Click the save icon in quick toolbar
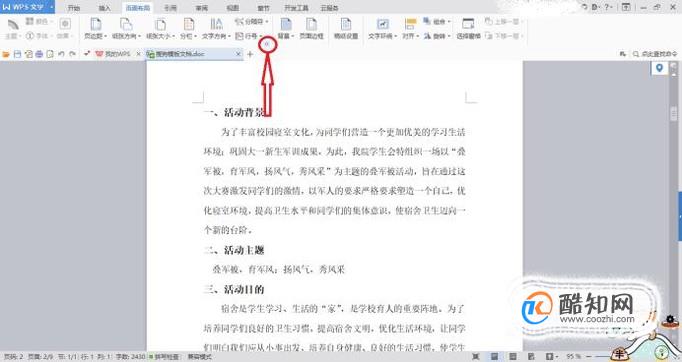The image size is (682, 362). [x=17, y=54]
